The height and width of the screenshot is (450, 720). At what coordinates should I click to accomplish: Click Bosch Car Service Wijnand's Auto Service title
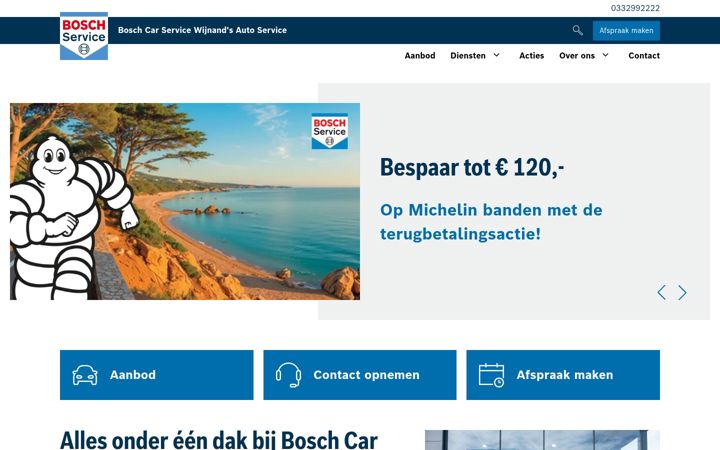(202, 30)
